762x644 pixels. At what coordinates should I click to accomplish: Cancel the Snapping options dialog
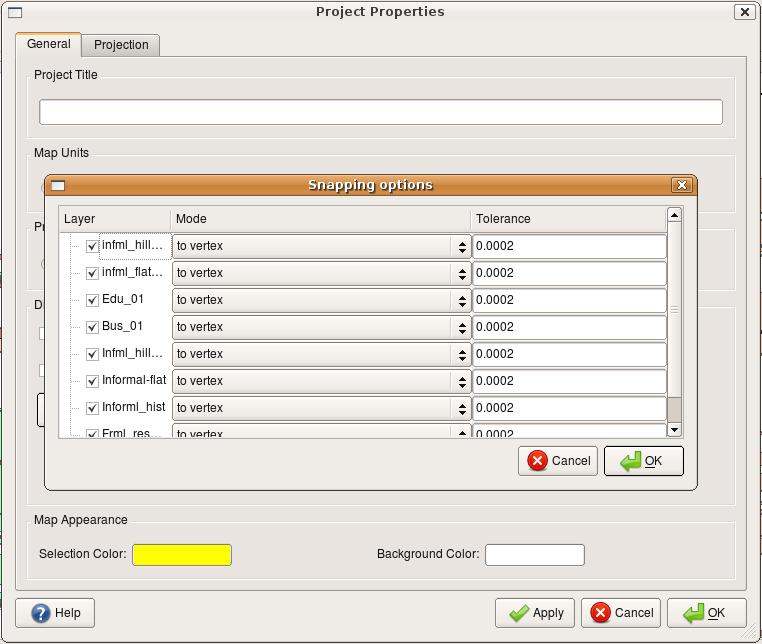click(558, 461)
